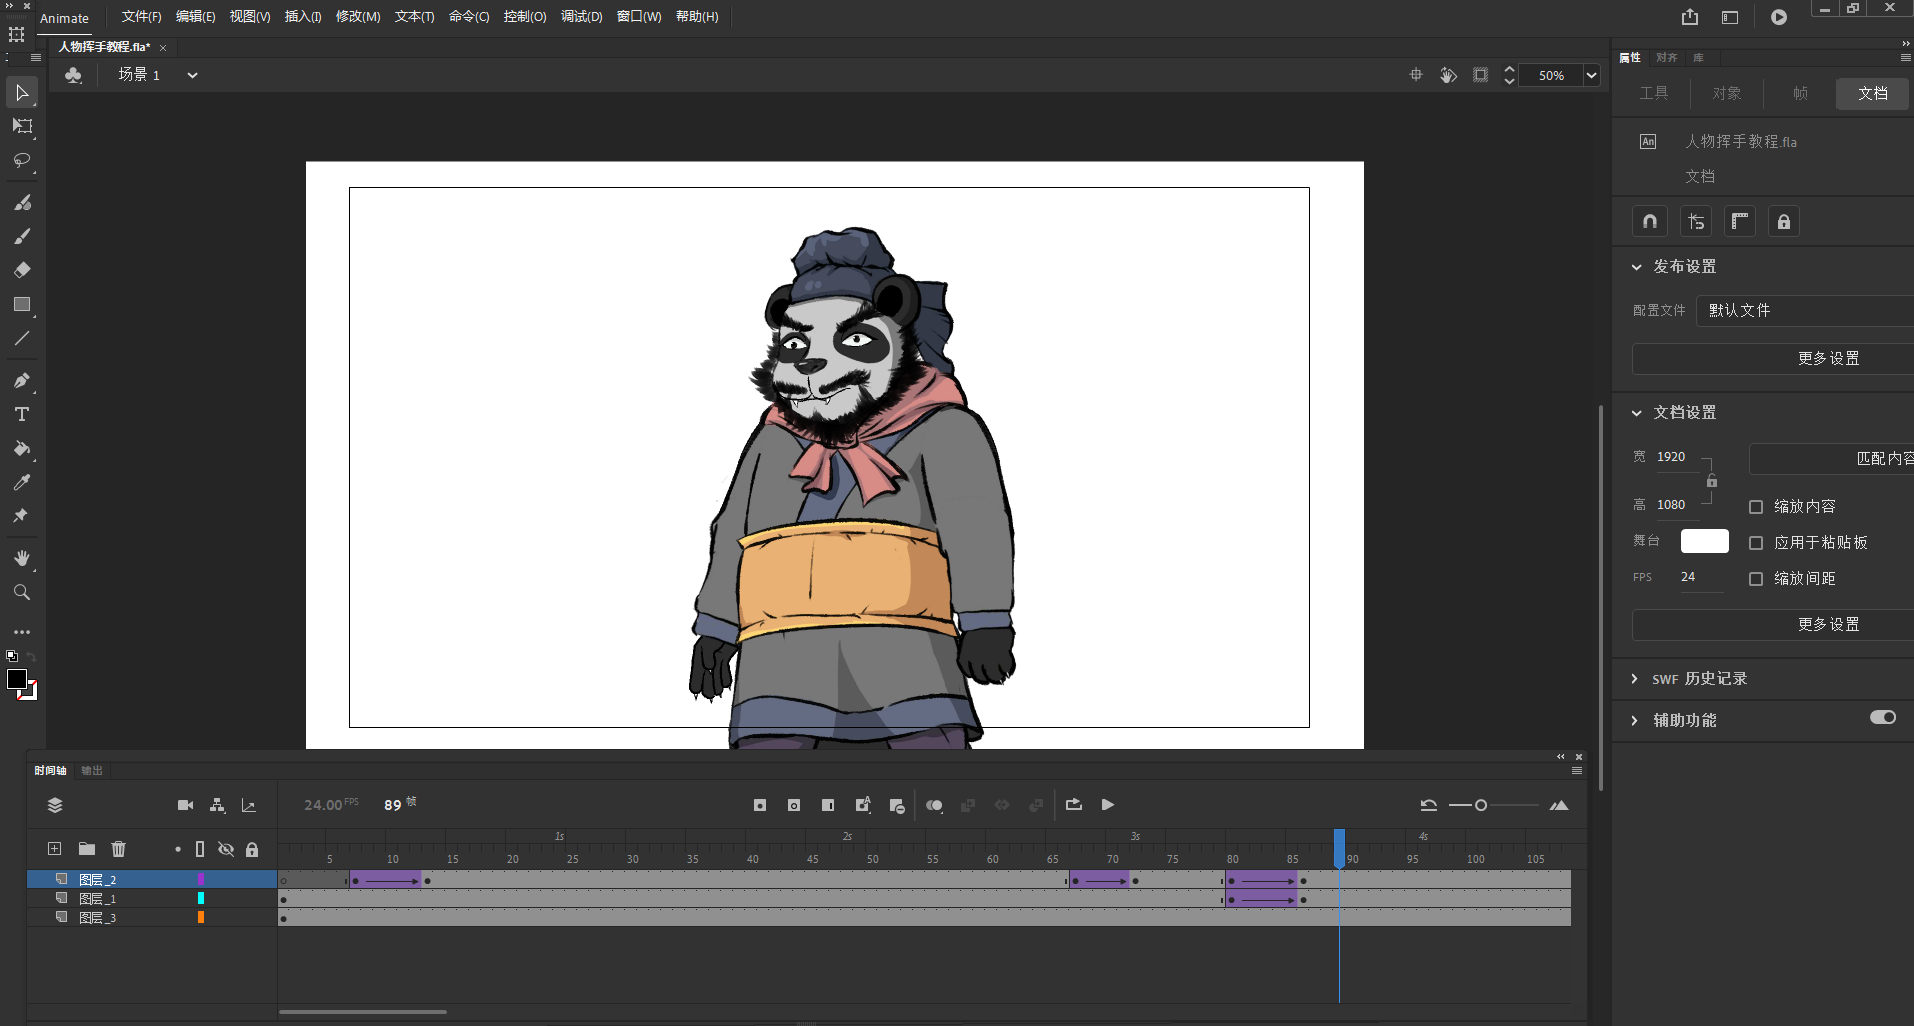Toggle the show all layers eye icon
Image resolution: width=1914 pixels, height=1026 pixels.
click(226, 849)
